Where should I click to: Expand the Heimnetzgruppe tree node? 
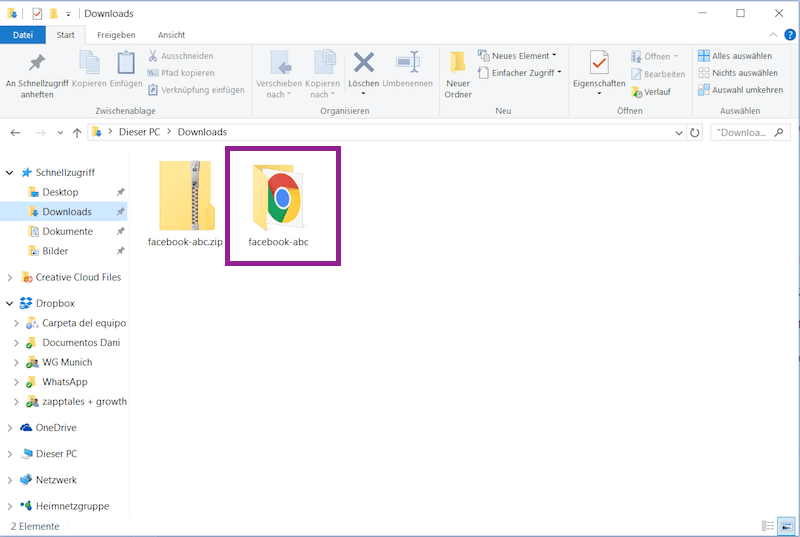click(9, 506)
